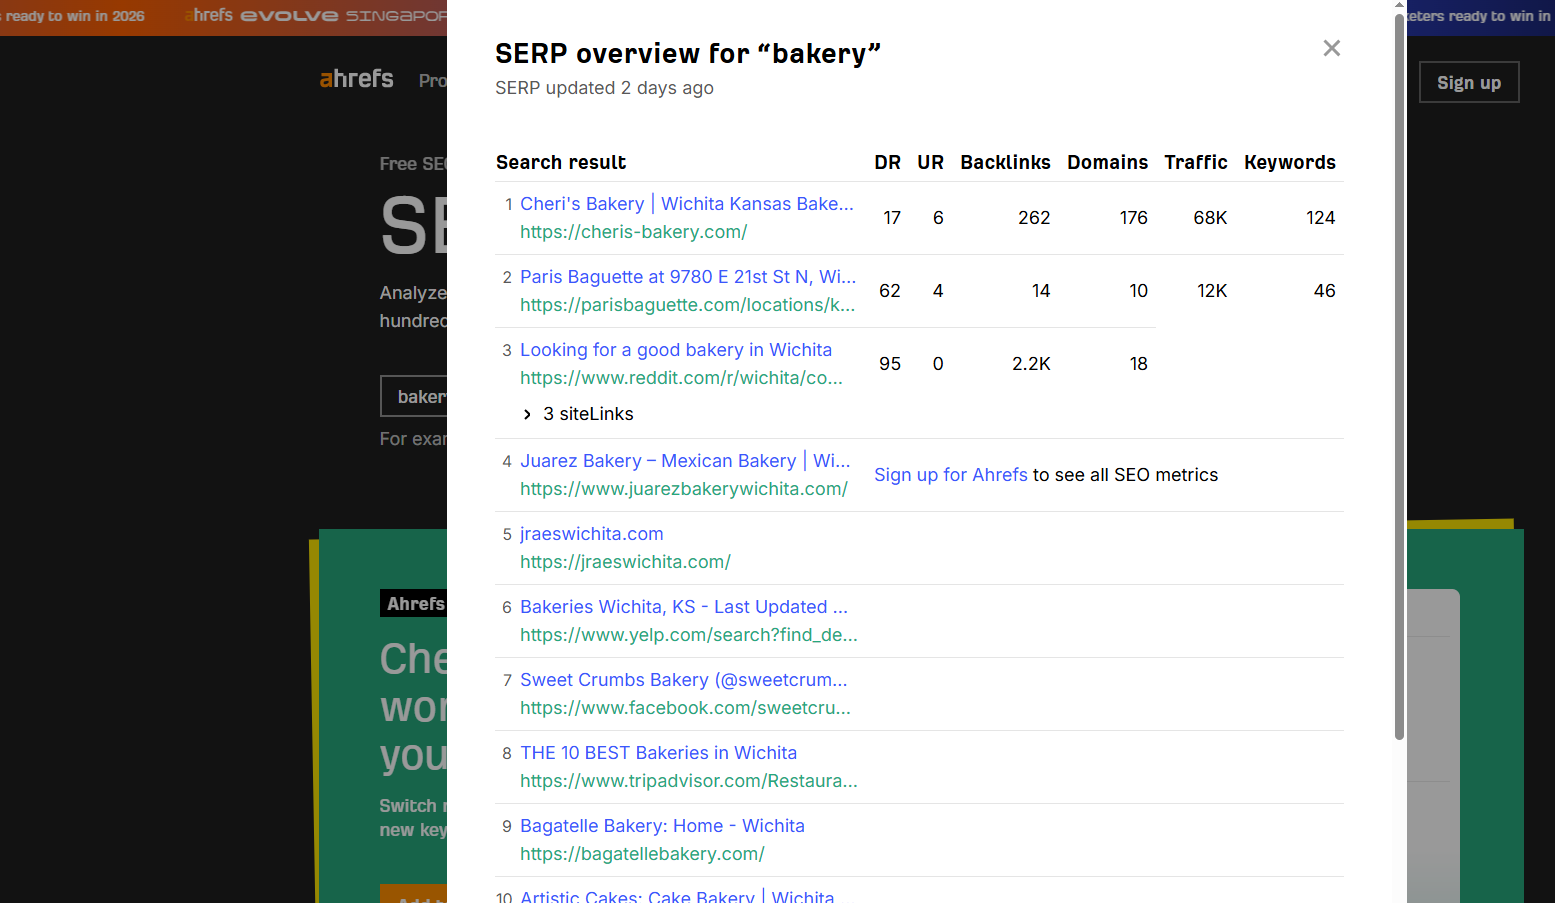Image resolution: width=1555 pixels, height=903 pixels.
Task: Open 'Looking for a good bakery in Wichita'
Action: click(x=676, y=350)
